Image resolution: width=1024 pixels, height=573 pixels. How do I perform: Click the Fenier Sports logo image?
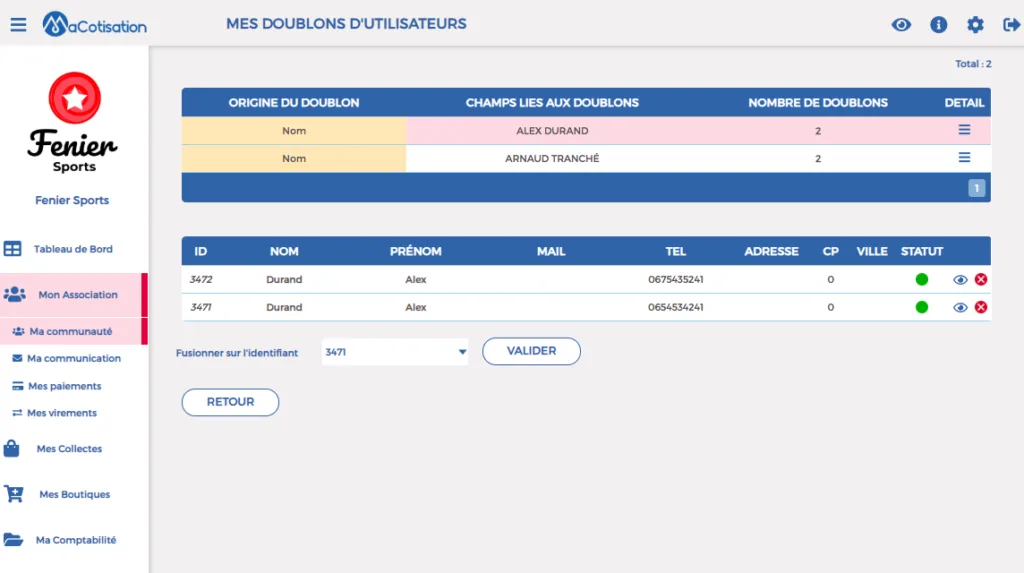click(74, 123)
